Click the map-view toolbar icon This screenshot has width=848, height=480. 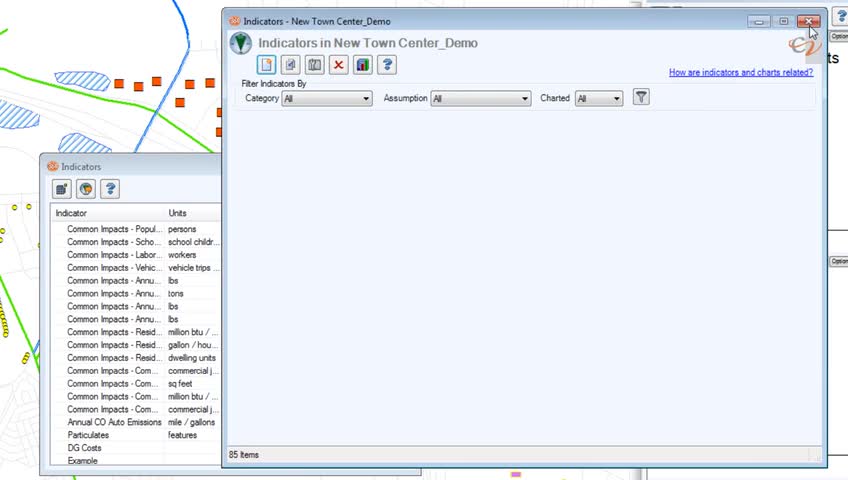coord(315,65)
